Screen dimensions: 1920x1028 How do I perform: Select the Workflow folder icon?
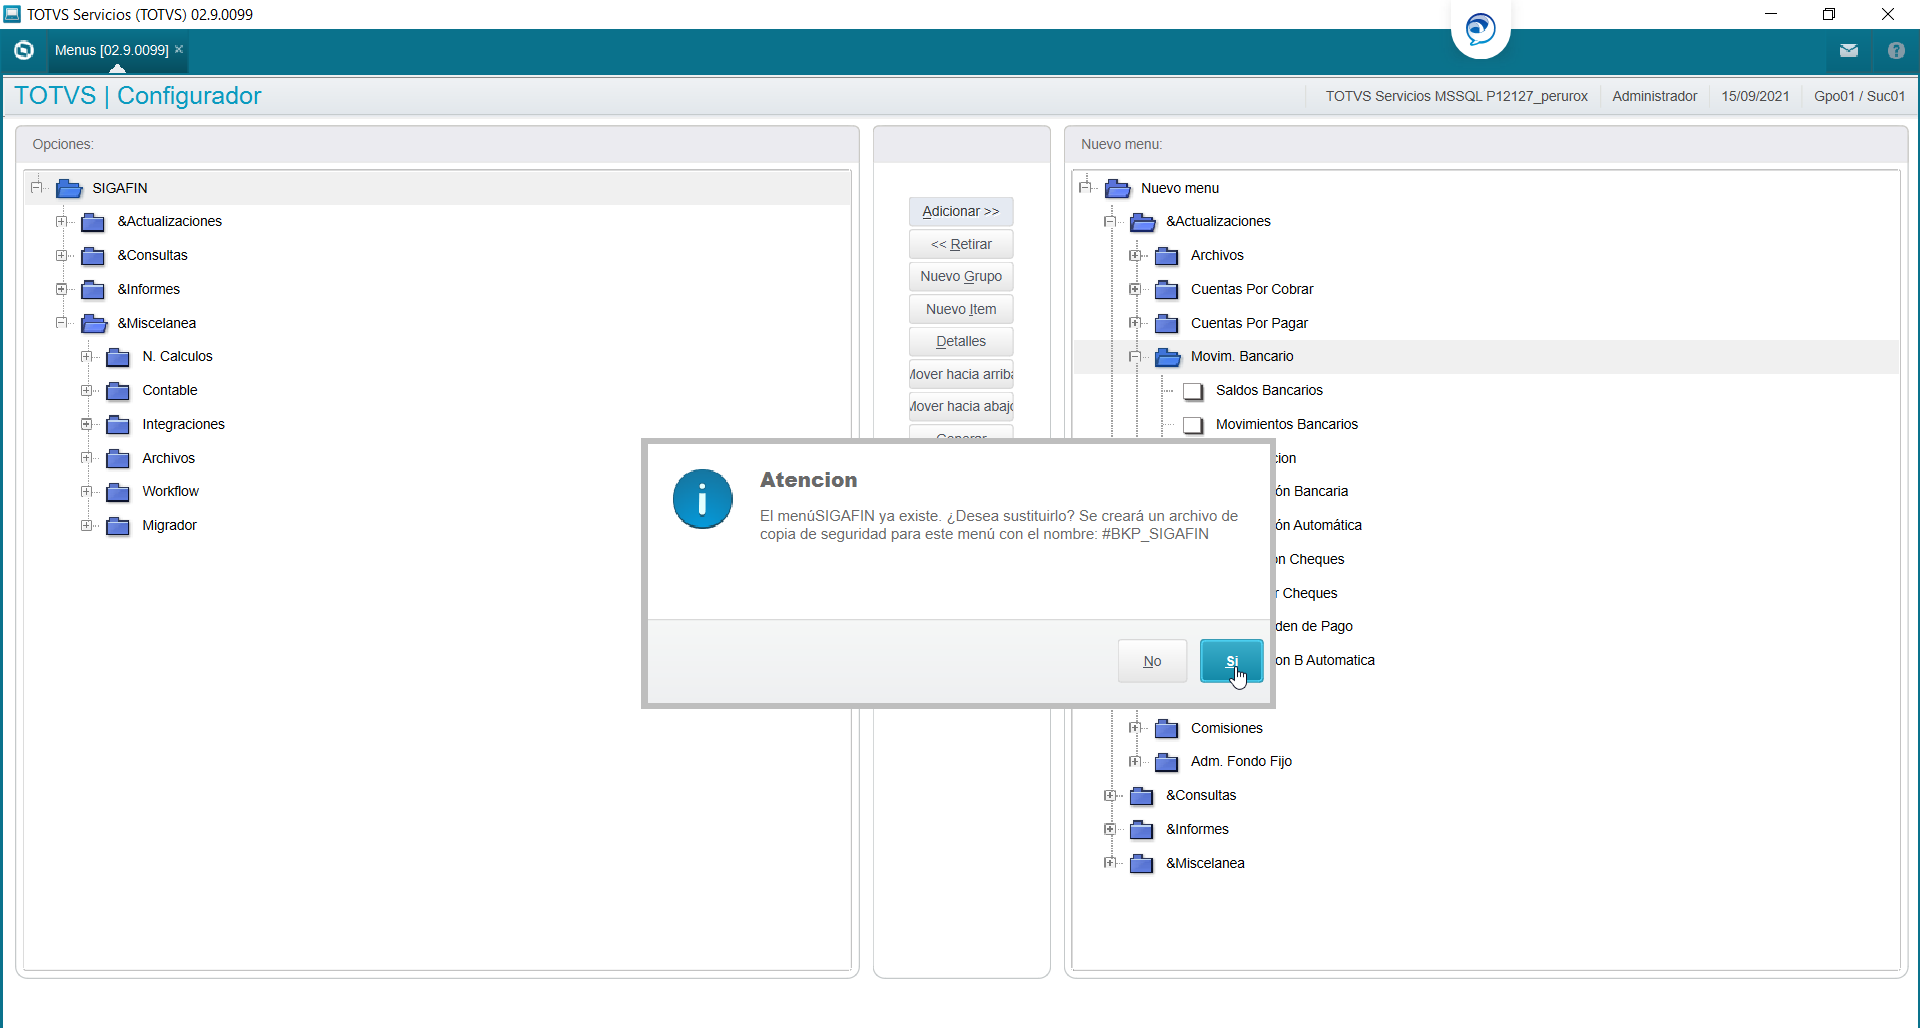pyautogui.click(x=118, y=492)
